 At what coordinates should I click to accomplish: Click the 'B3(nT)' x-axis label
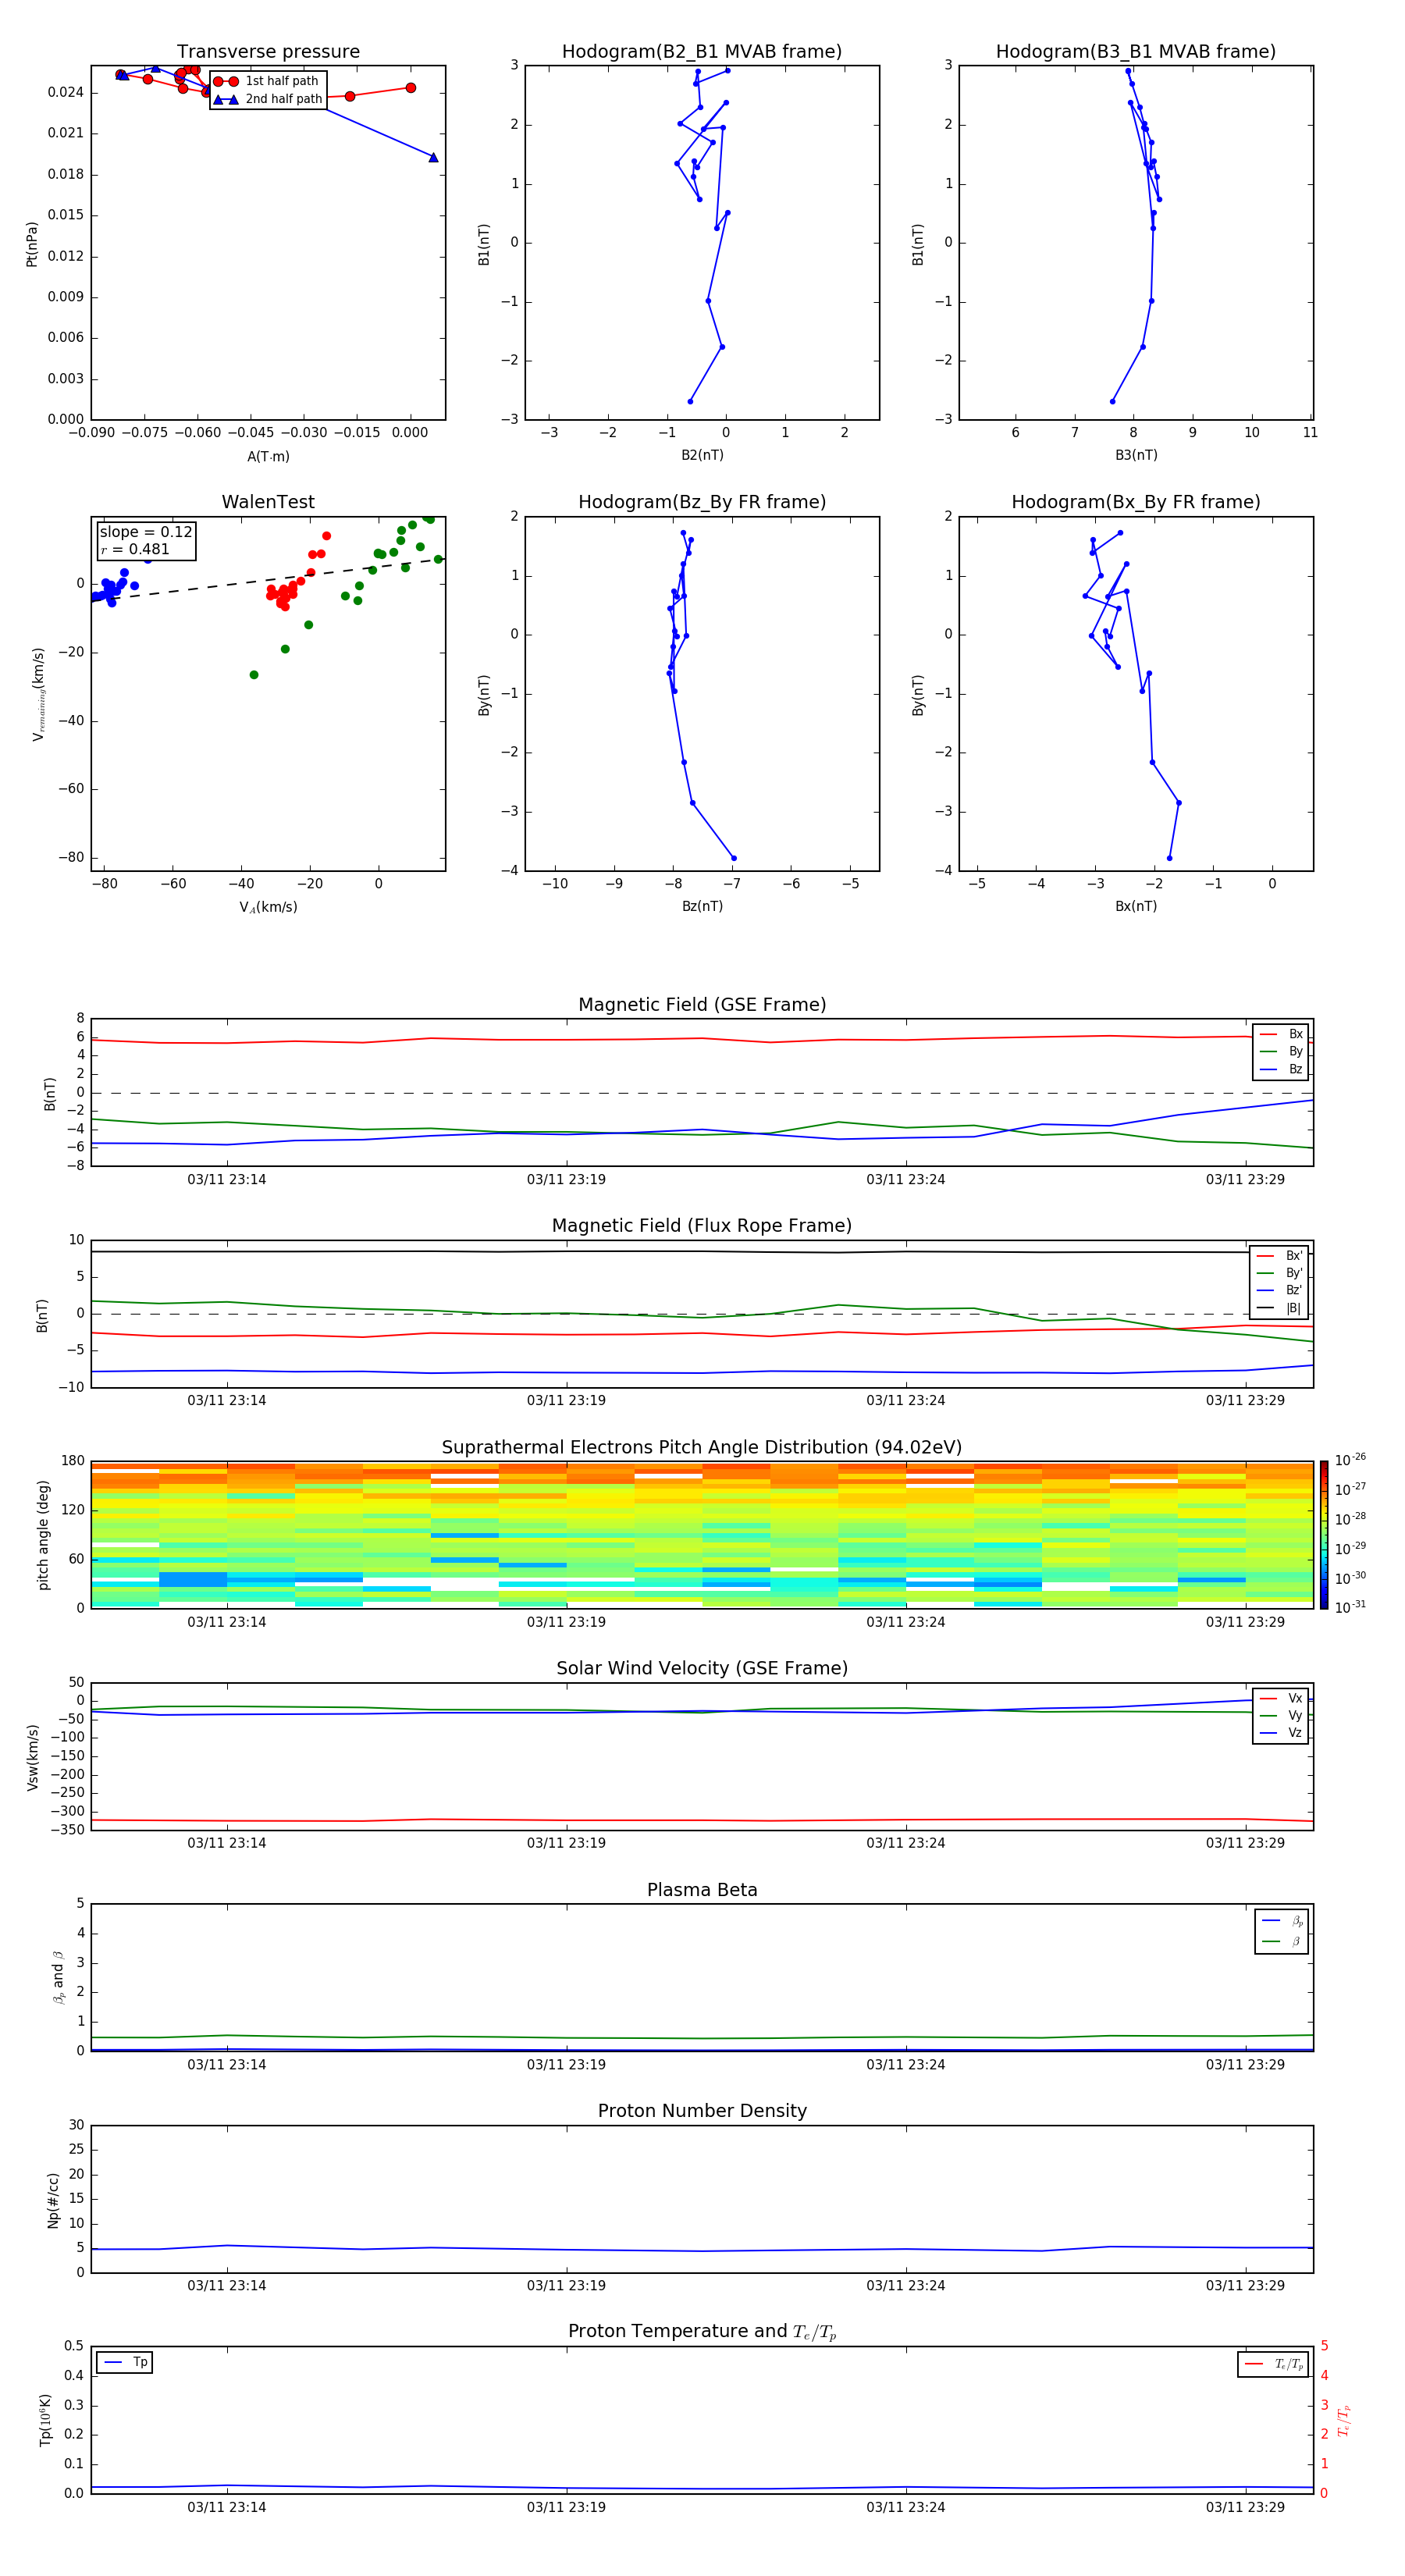click(x=1136, y=455)
